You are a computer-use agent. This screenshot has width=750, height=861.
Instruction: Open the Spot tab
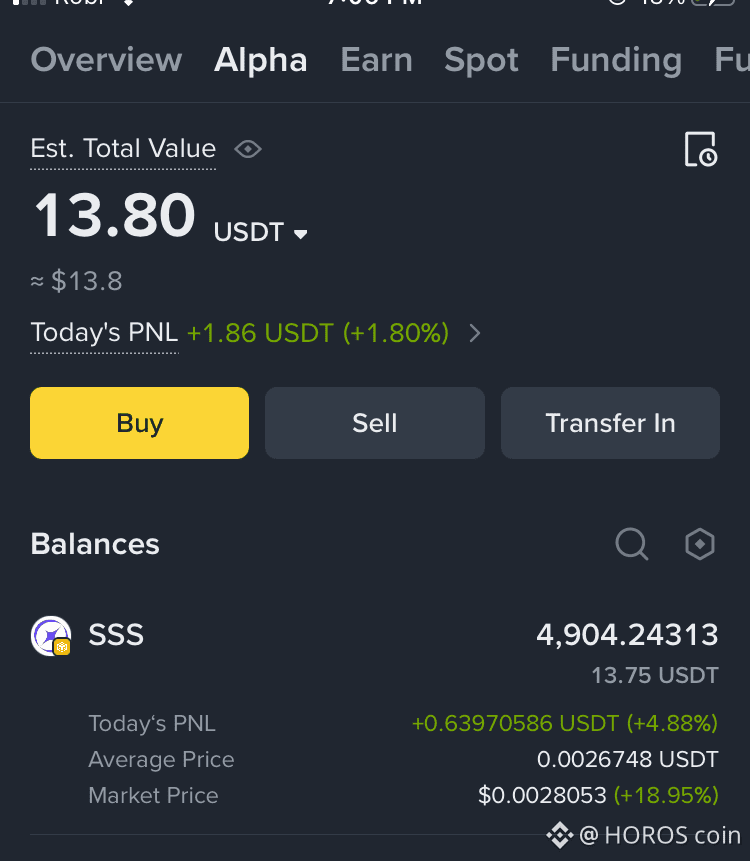(481, 59)
